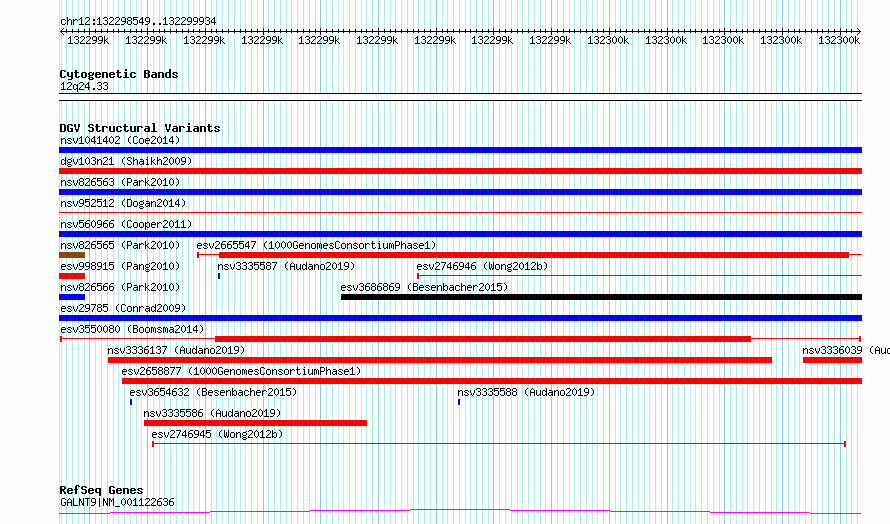
Task: Select the brown bar of nsv826565
Action: pyautogui.click(x=72, y=255)
